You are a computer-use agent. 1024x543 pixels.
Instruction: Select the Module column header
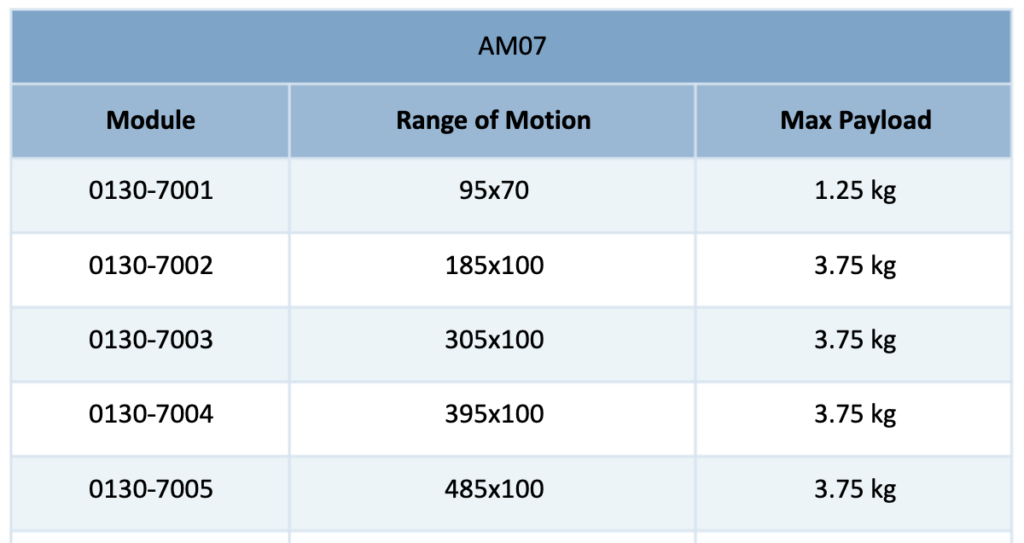click(x=150, y=121)
